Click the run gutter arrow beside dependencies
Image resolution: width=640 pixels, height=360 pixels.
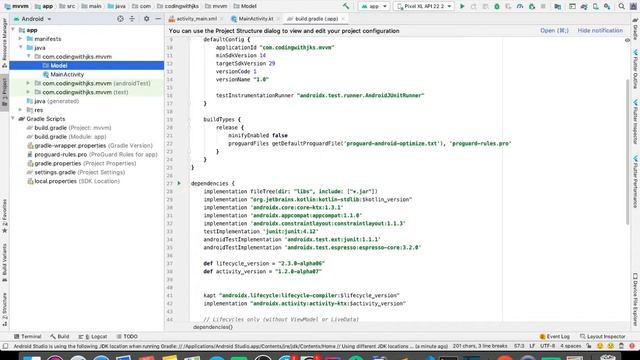point(179,183)
